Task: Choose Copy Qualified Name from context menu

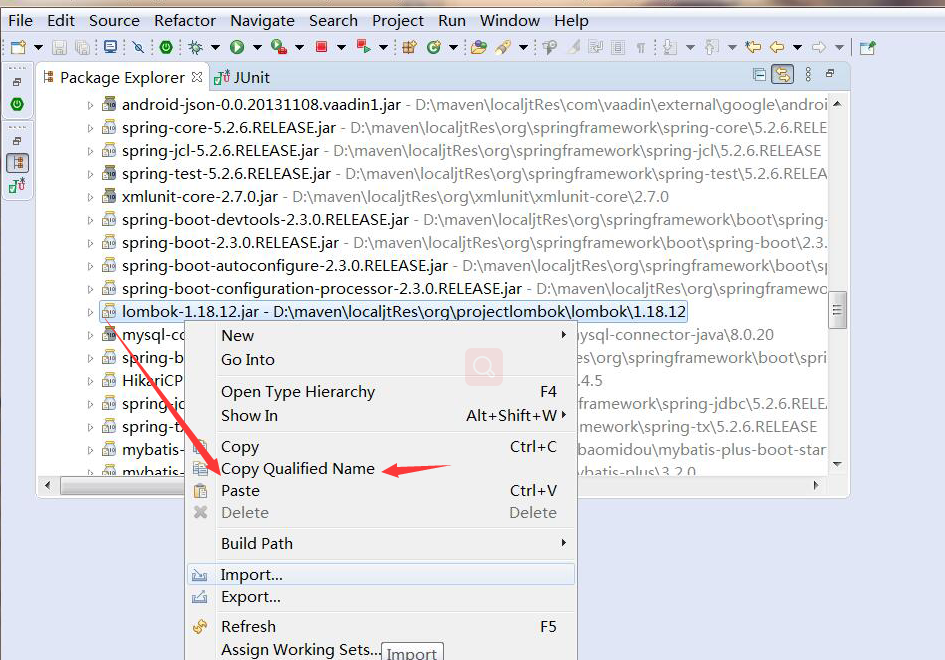Action: click(298, 468)
